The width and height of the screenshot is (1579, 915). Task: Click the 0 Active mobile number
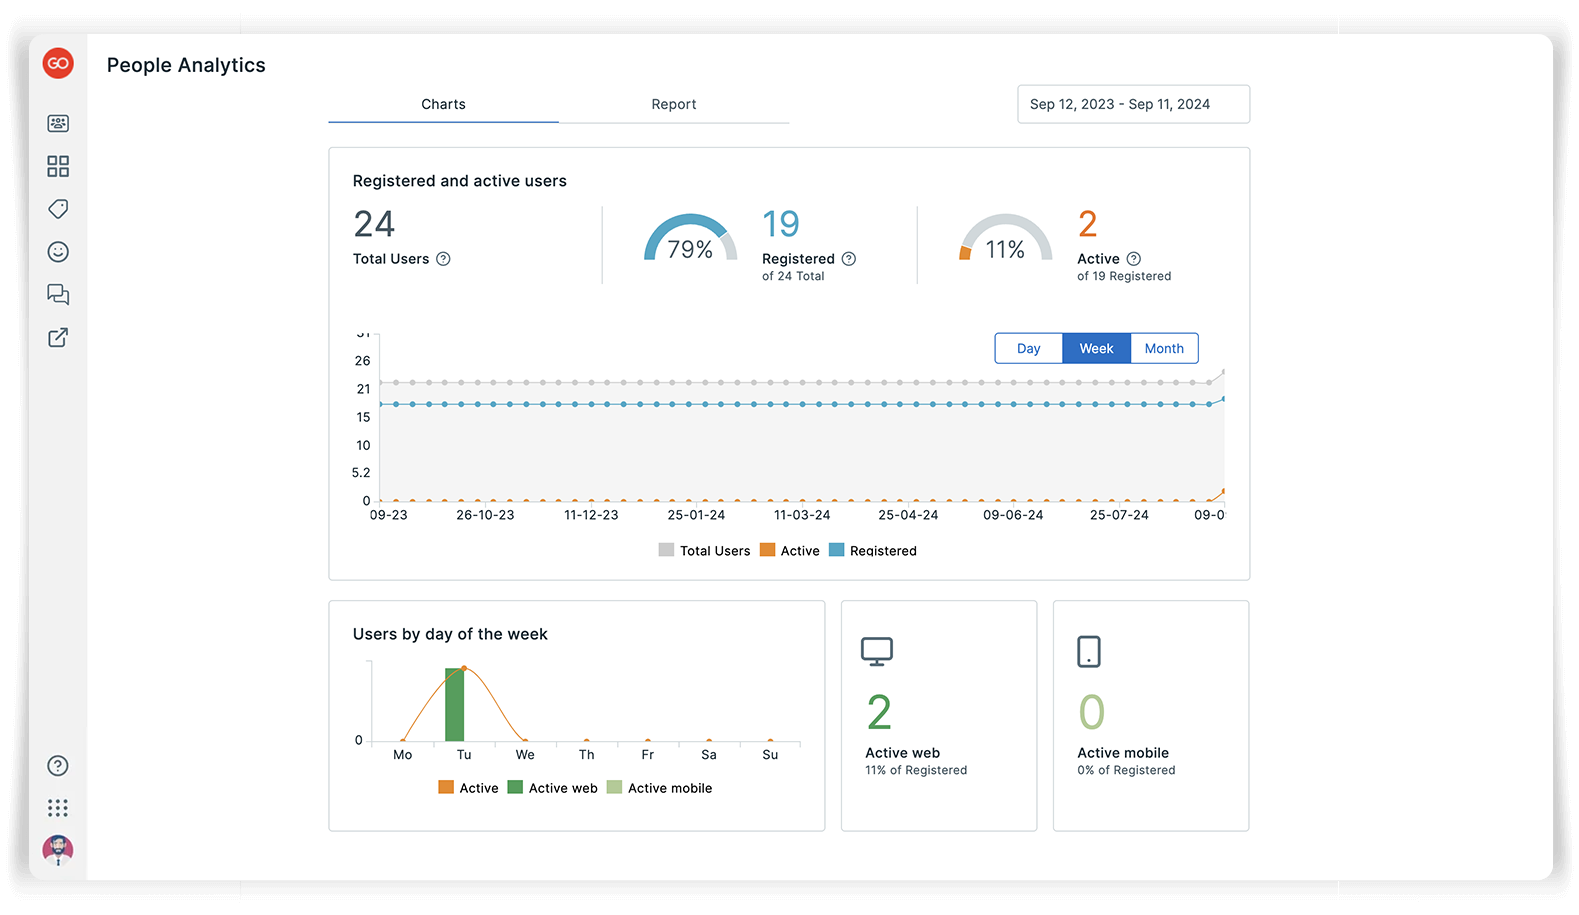pos(1091,713)
